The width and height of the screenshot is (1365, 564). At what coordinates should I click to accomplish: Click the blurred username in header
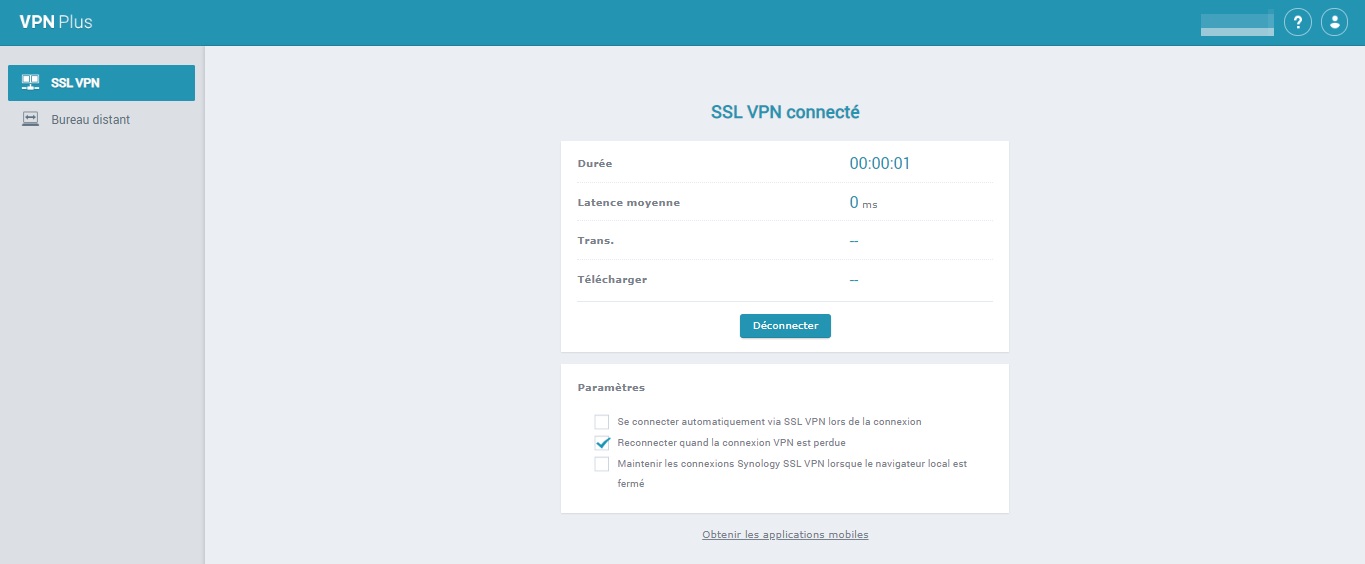(1237, 23)
